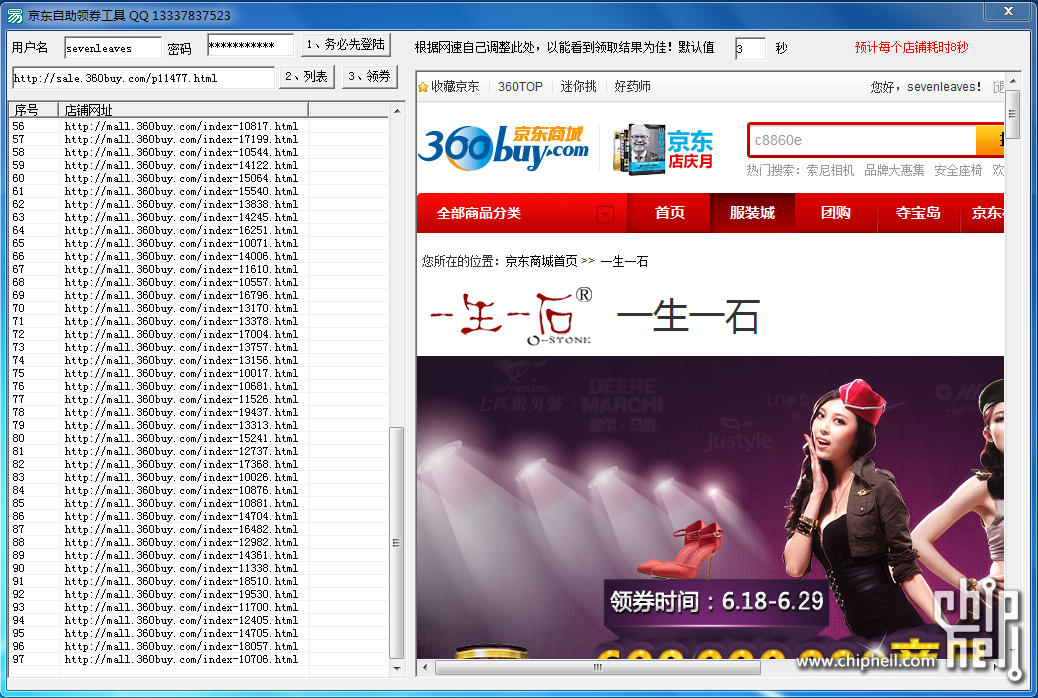Click the app icon in the title bar
The width and height of the screenshot is (1038, 698).
[15, 15]
